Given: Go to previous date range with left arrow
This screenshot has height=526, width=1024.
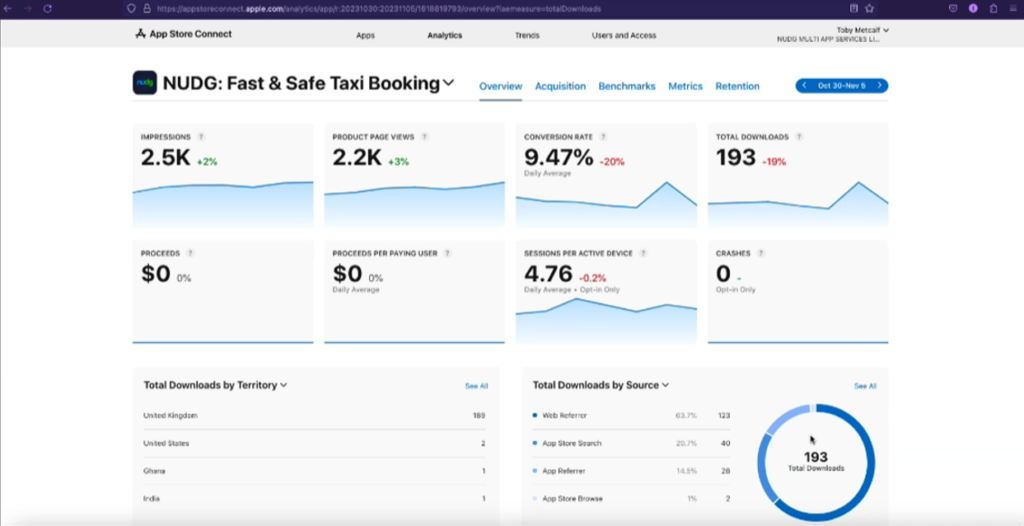Looking at the screenshot, I should tap(804, 86).
